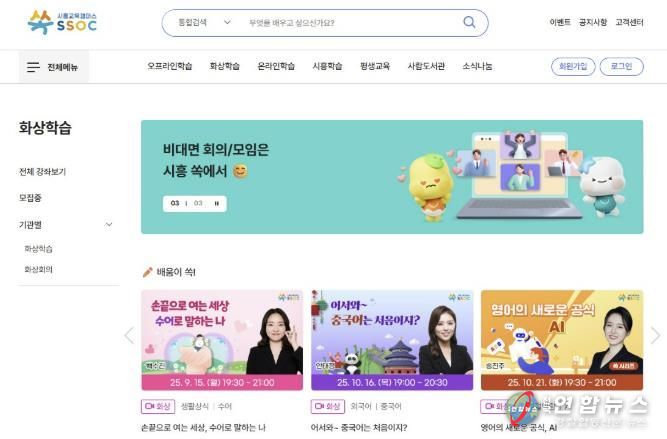Click the 회원가입 button
This screenshot has width=667, height=439.
tap(573, 66)
